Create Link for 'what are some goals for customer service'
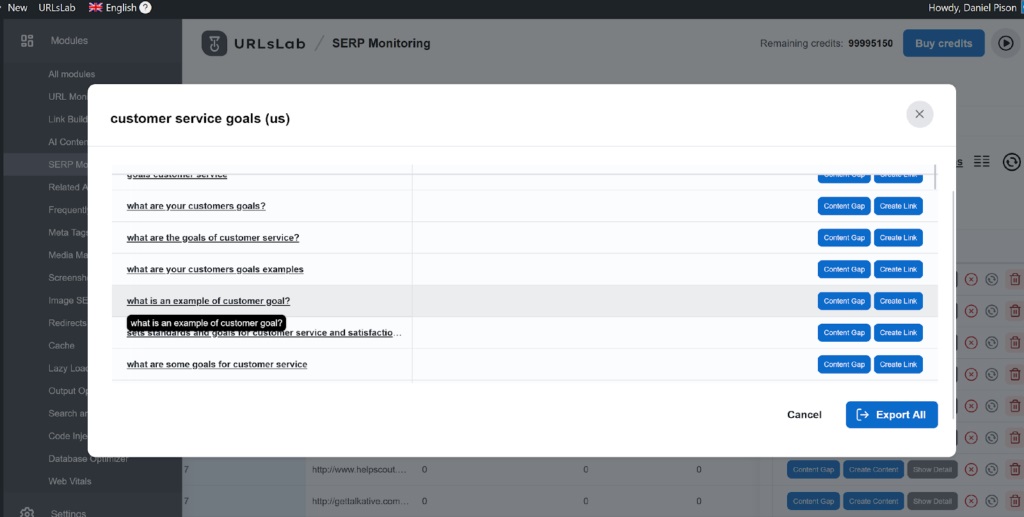1024x517 pixels. point(898,364)
